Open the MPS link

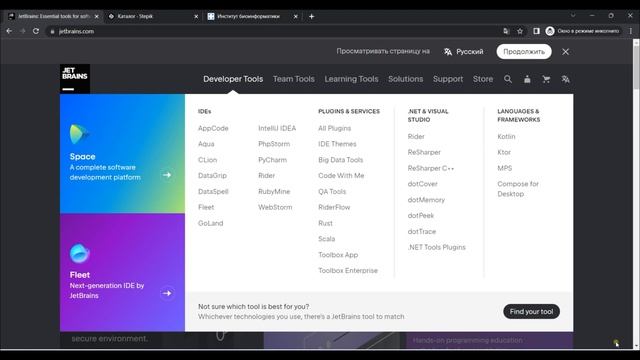tap(504, 168)
